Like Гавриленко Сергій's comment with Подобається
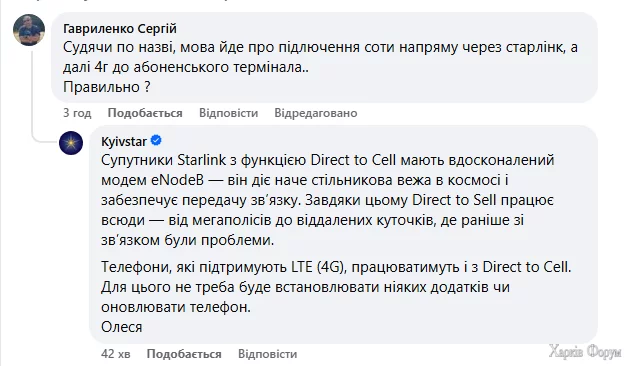Viewport: 631px width, 366px height. coord(145,113)
